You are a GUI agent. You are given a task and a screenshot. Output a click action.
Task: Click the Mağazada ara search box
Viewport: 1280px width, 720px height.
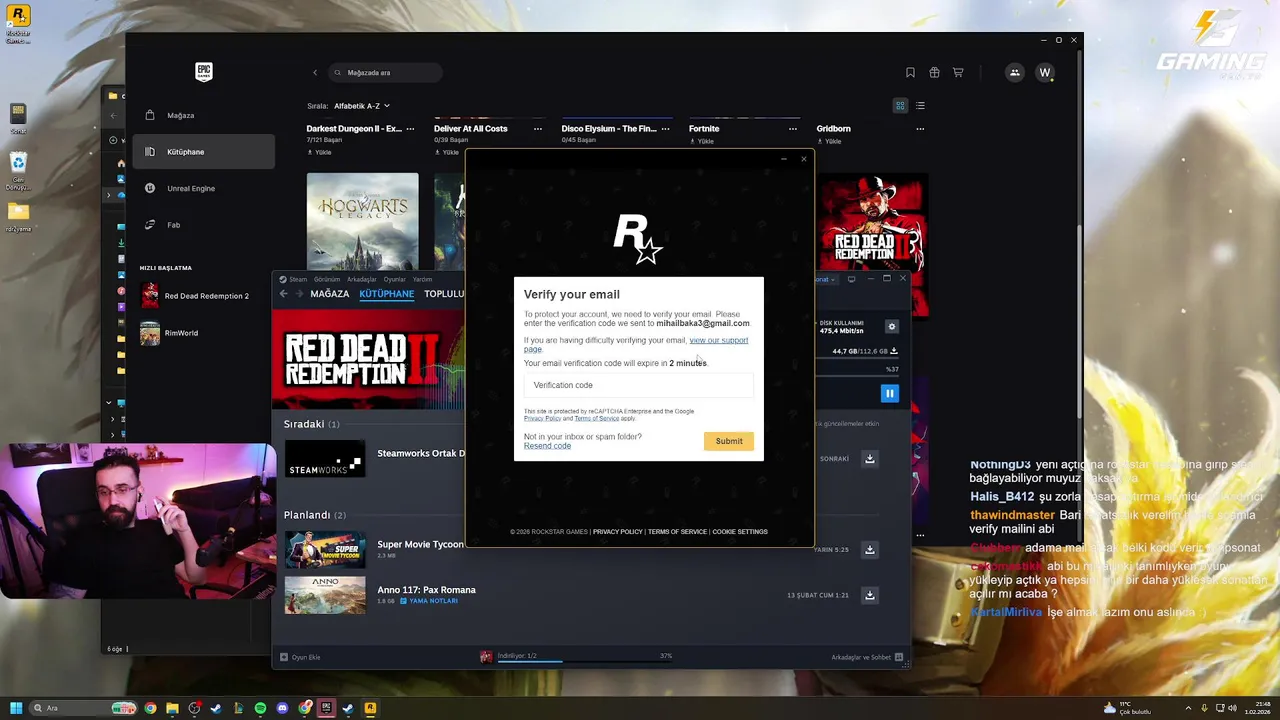385,73
